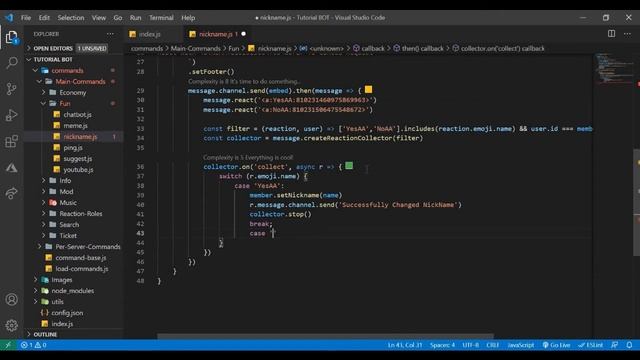Switch to the index.js tab
The height and width of the screenshot is (360, 640).
point(149,34)
